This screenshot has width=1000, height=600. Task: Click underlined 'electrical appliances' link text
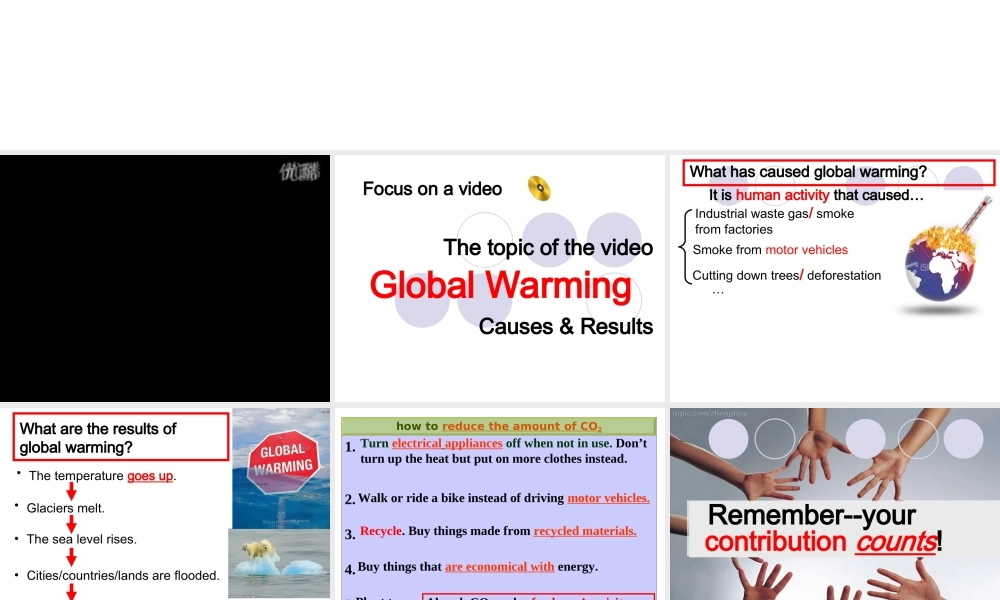[x=447, y=443]
